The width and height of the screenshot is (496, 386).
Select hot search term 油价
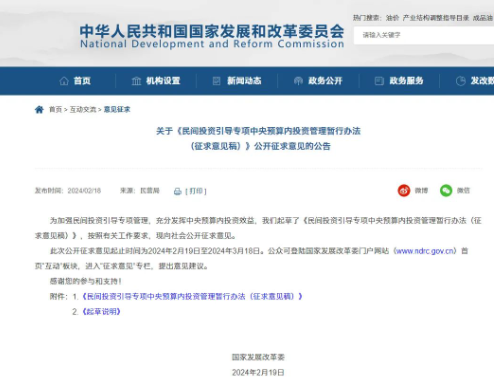[x=392, y=18]
